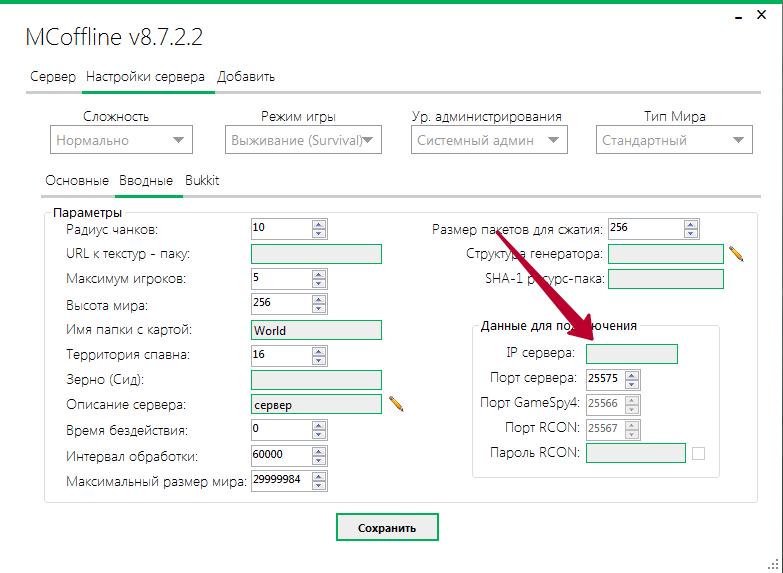Image resolution: width=783 pixels, height=573 pixels.
Task: Increase Территория спавна with up arrow
Action: (x=319, y=351)
